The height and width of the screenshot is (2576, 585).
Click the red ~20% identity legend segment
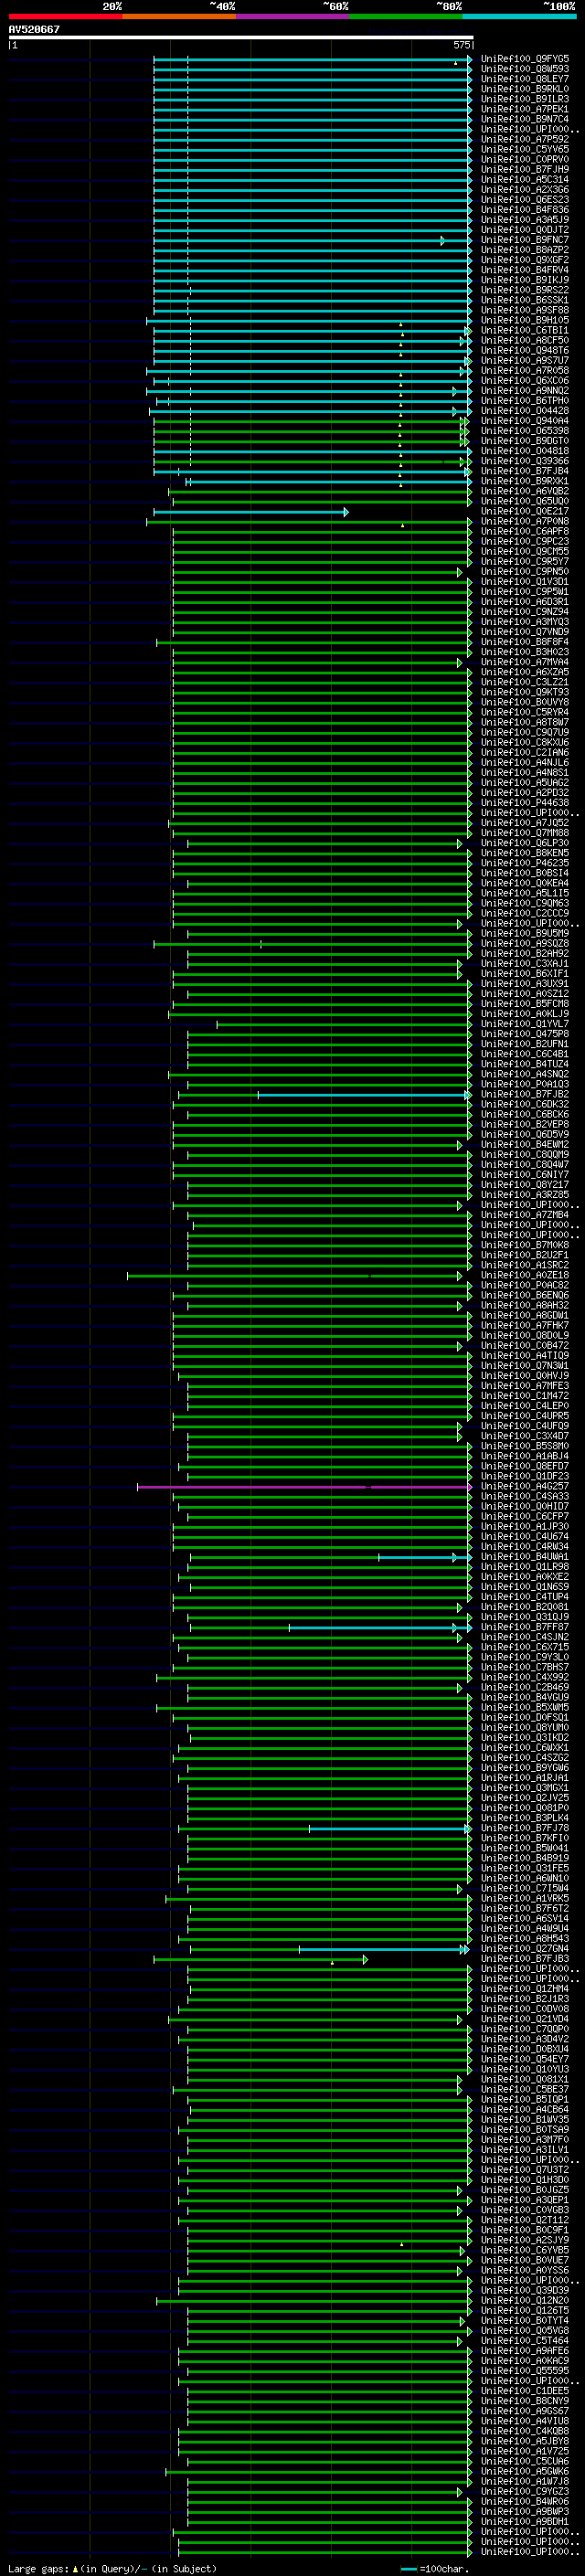pyautogui.click(x=65, y=16)
